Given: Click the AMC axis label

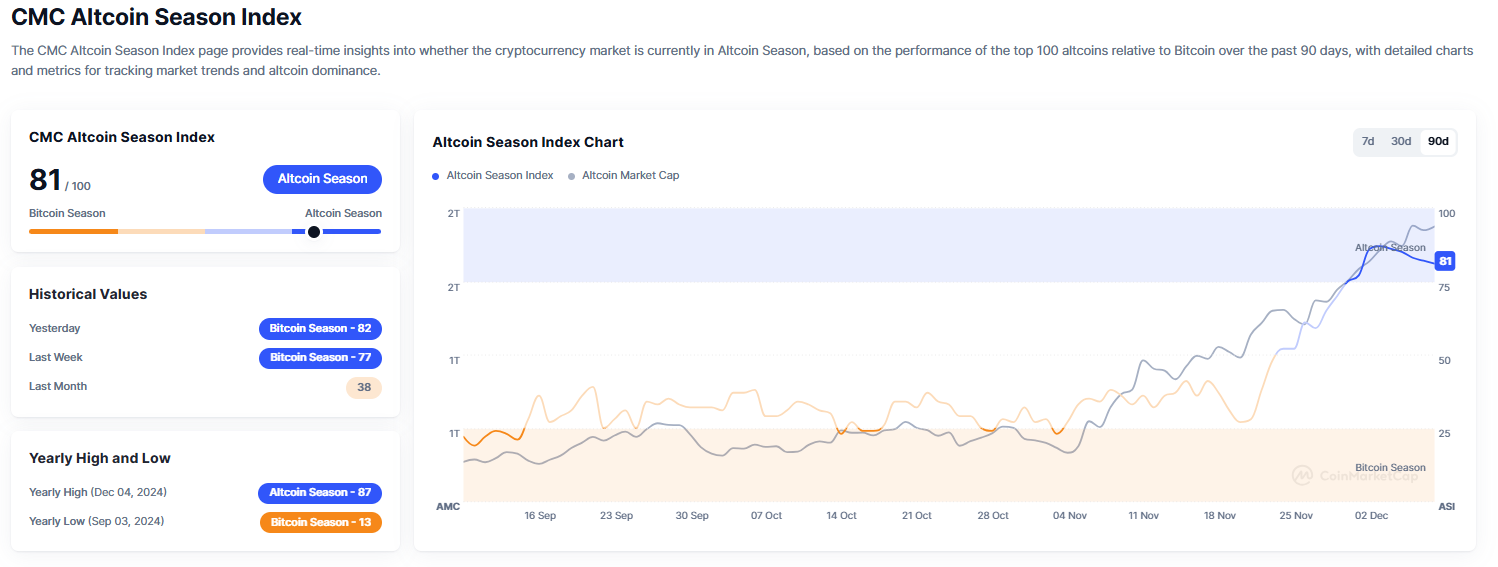Looking at the screenshot, I should (x=448, y=507).
